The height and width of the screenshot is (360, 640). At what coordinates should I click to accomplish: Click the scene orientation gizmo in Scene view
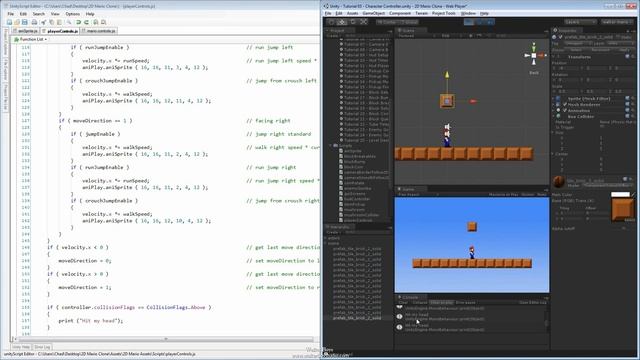(534, 55)
